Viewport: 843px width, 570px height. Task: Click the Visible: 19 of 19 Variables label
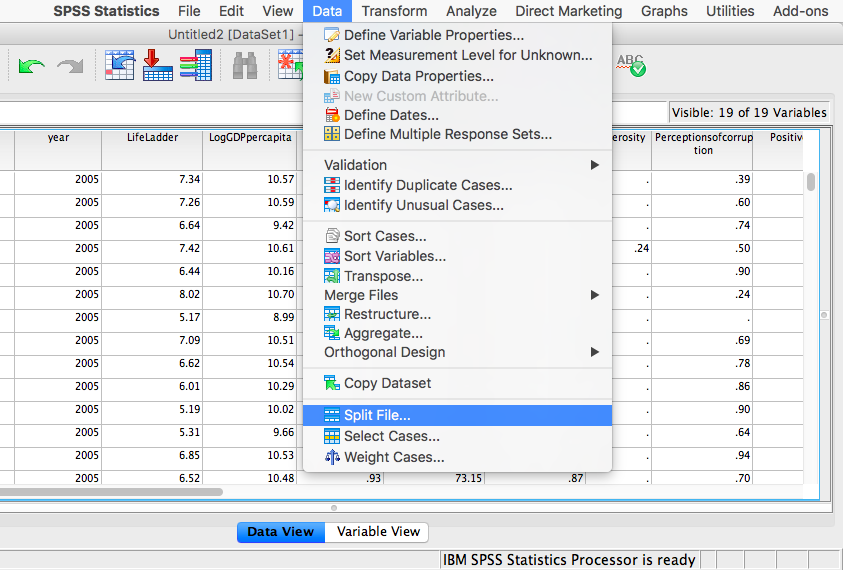pos(749,112)
